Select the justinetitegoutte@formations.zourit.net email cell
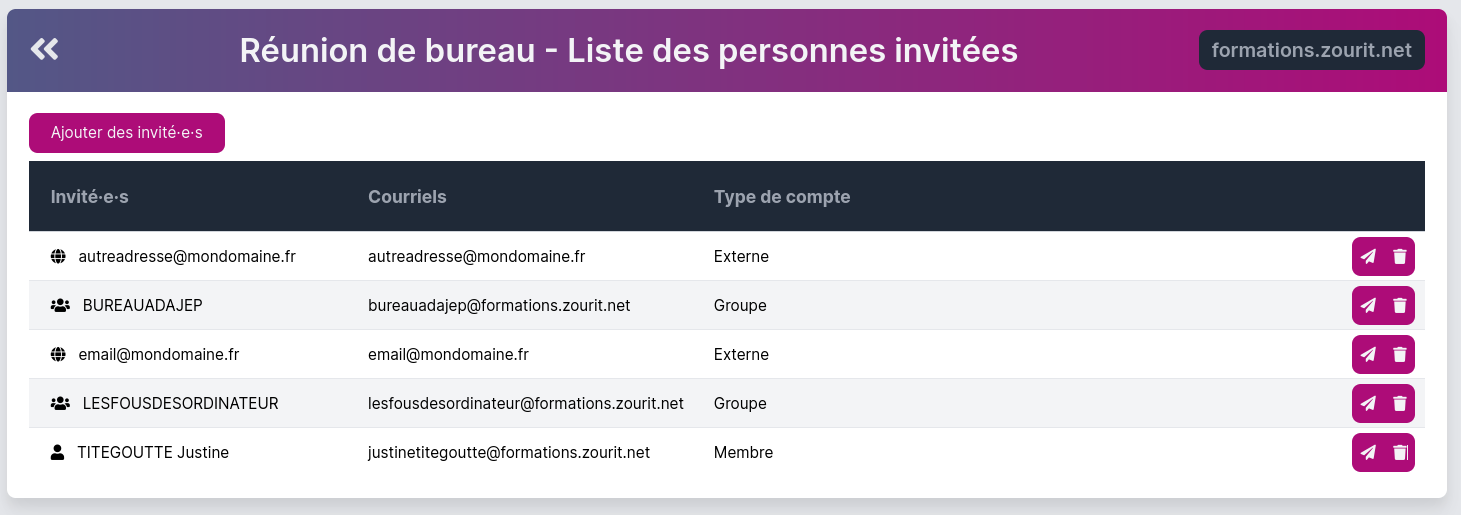 (x=509, y=452)
